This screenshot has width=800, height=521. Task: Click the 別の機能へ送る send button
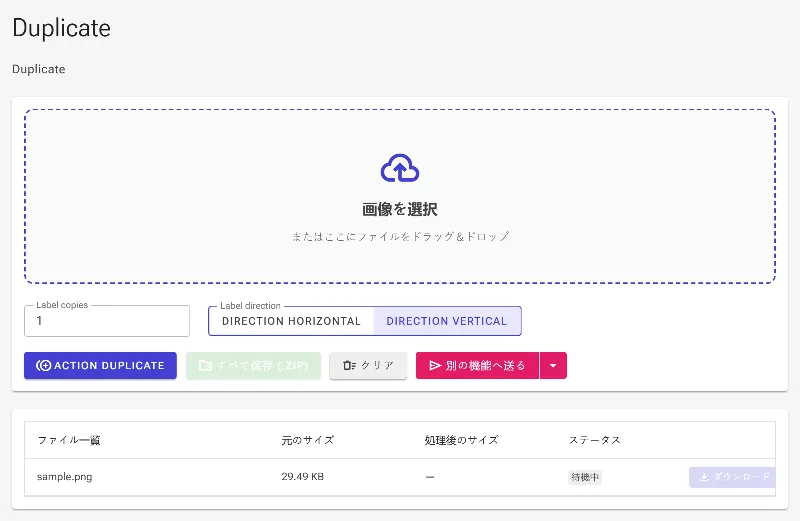[x=478, y=365]
